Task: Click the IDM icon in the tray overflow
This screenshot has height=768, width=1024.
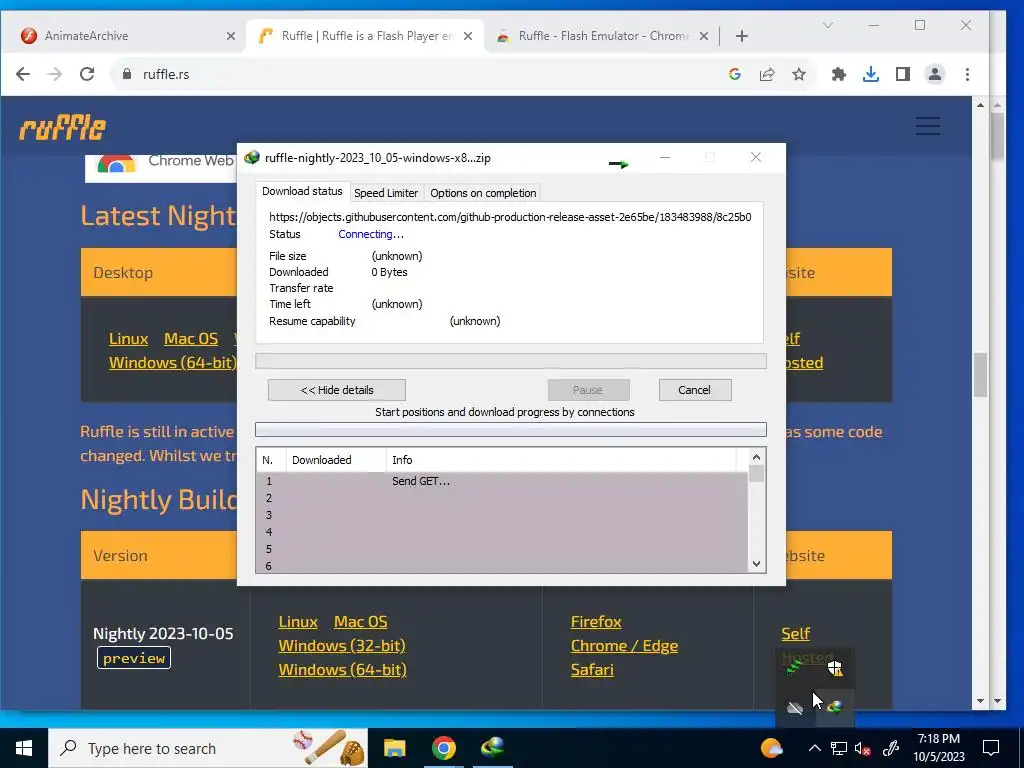Action: click(x=835, y=707)
